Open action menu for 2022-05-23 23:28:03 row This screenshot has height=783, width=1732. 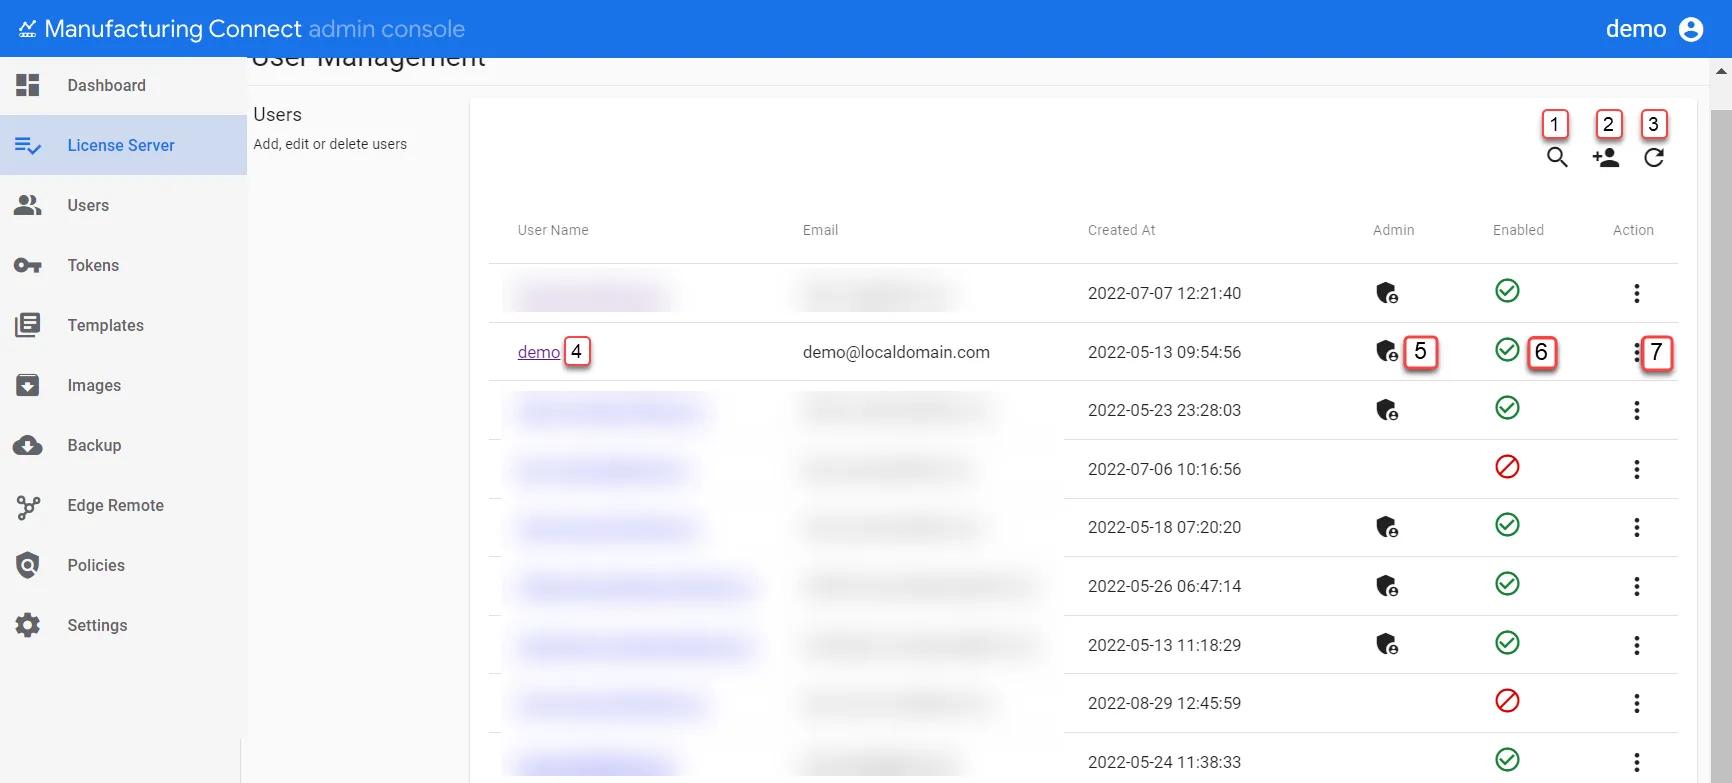[x=1637, y=410]
